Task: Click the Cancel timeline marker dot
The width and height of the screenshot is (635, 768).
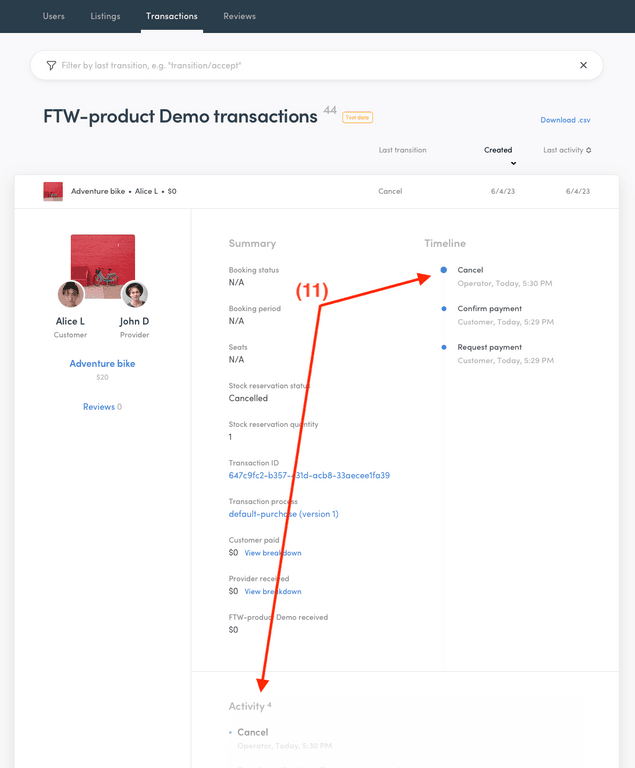Action: pos(444,270)
